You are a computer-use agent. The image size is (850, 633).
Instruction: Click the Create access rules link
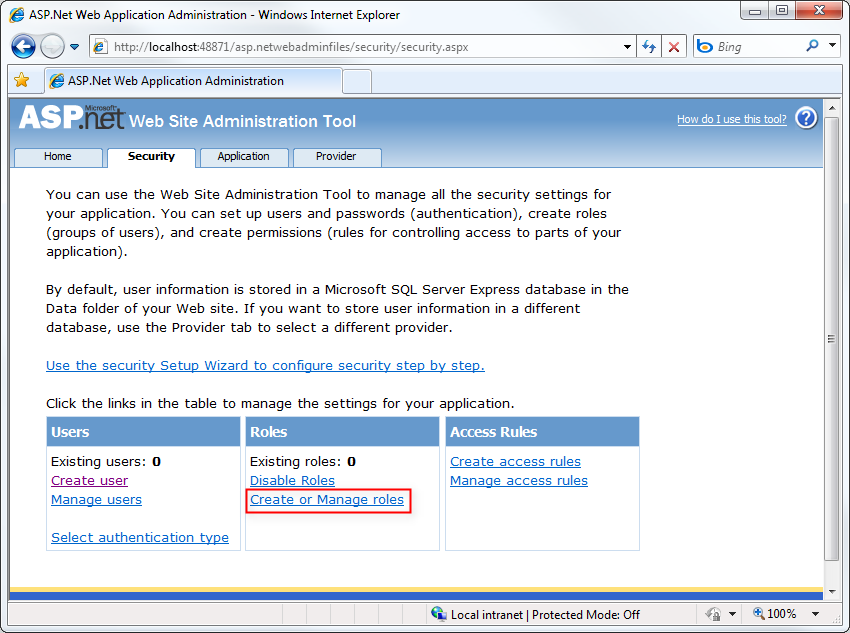[516, 462]
